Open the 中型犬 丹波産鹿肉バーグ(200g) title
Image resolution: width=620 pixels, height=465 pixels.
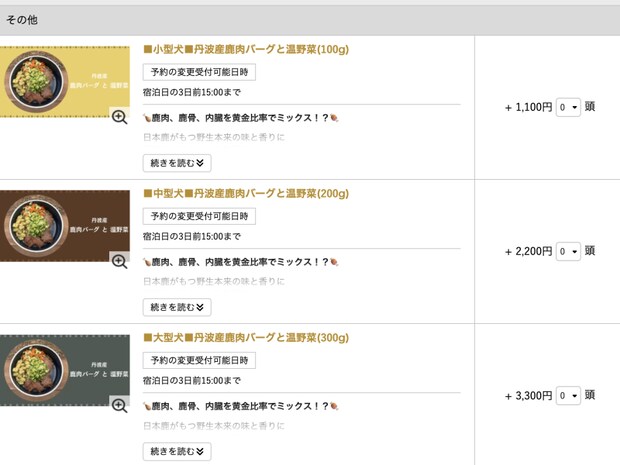tap(246, 193)
